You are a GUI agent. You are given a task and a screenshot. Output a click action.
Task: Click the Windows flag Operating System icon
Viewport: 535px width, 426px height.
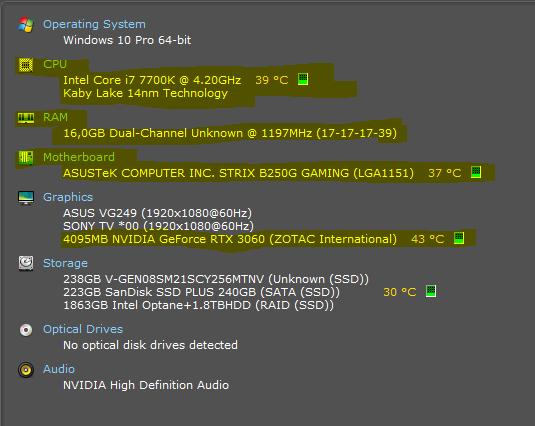(26, 25)
